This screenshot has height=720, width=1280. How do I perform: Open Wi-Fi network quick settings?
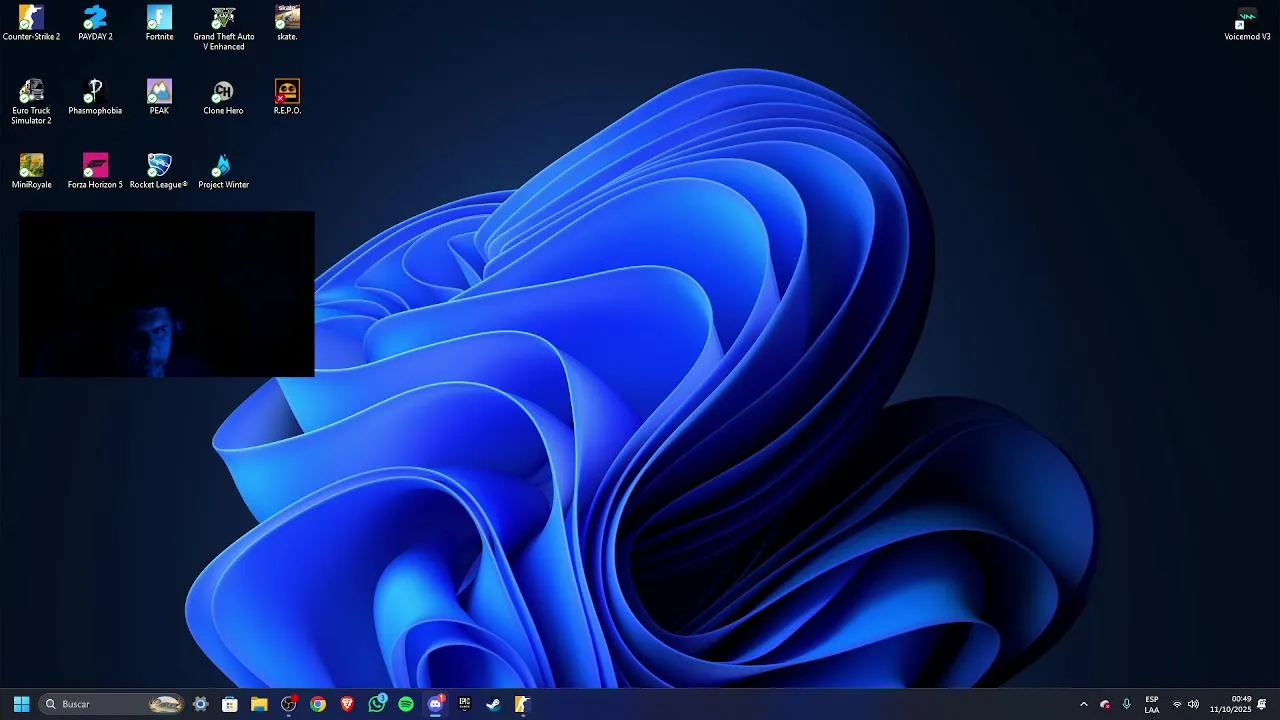[1177, 704]
